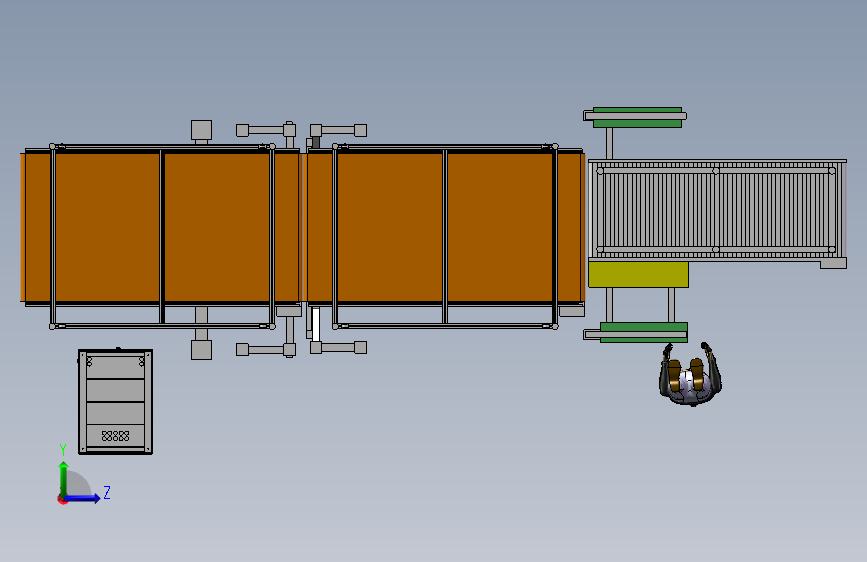
Task: Select the gray foot block at roller conveyor end
Action: coord(833,263)
